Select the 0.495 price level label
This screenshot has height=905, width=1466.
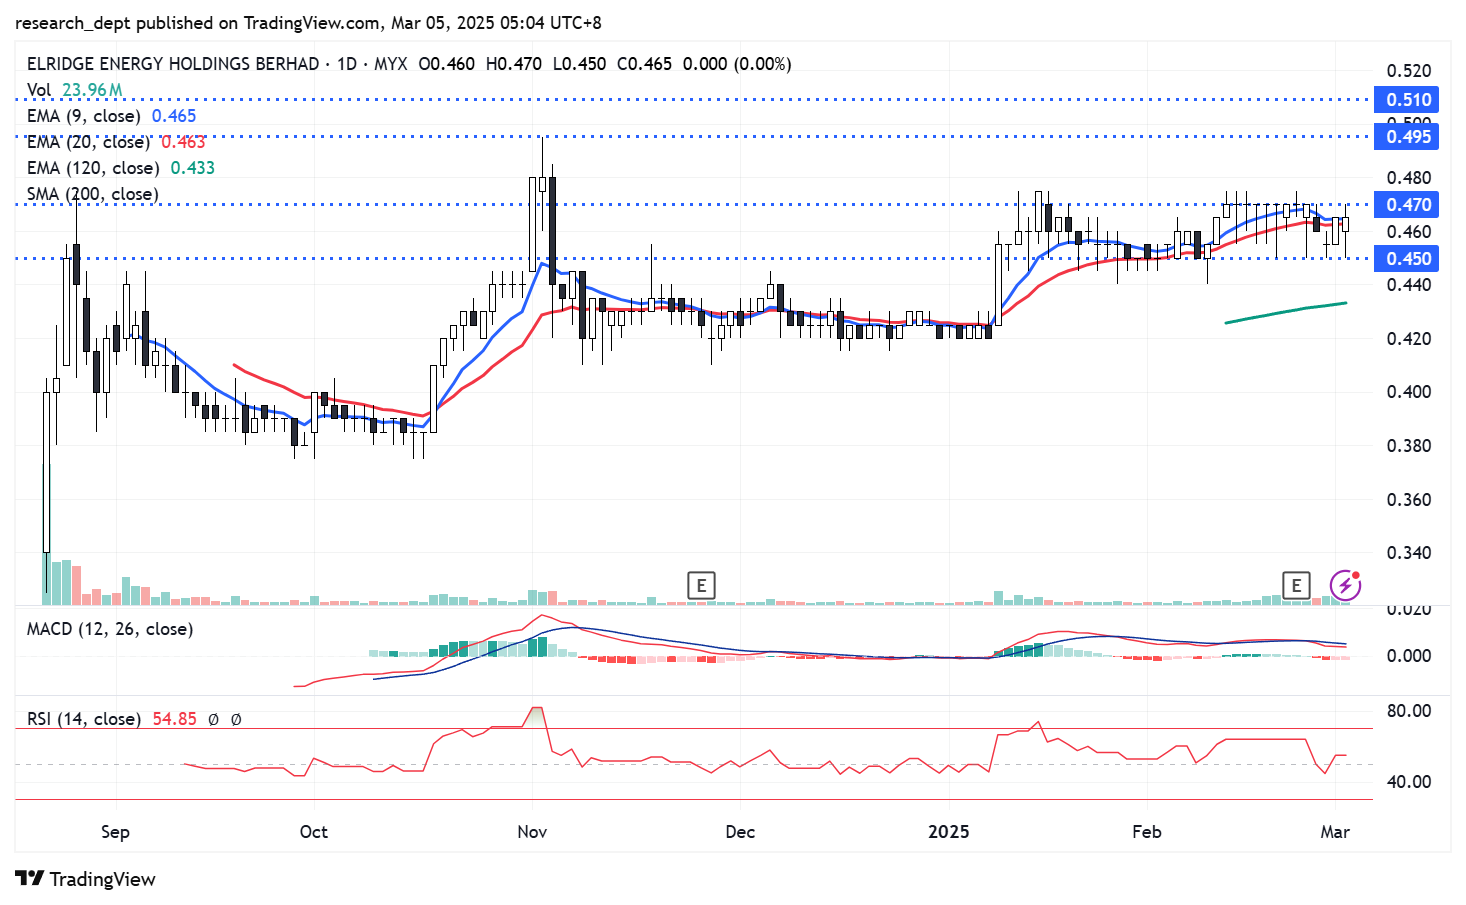coord(1407,136)
